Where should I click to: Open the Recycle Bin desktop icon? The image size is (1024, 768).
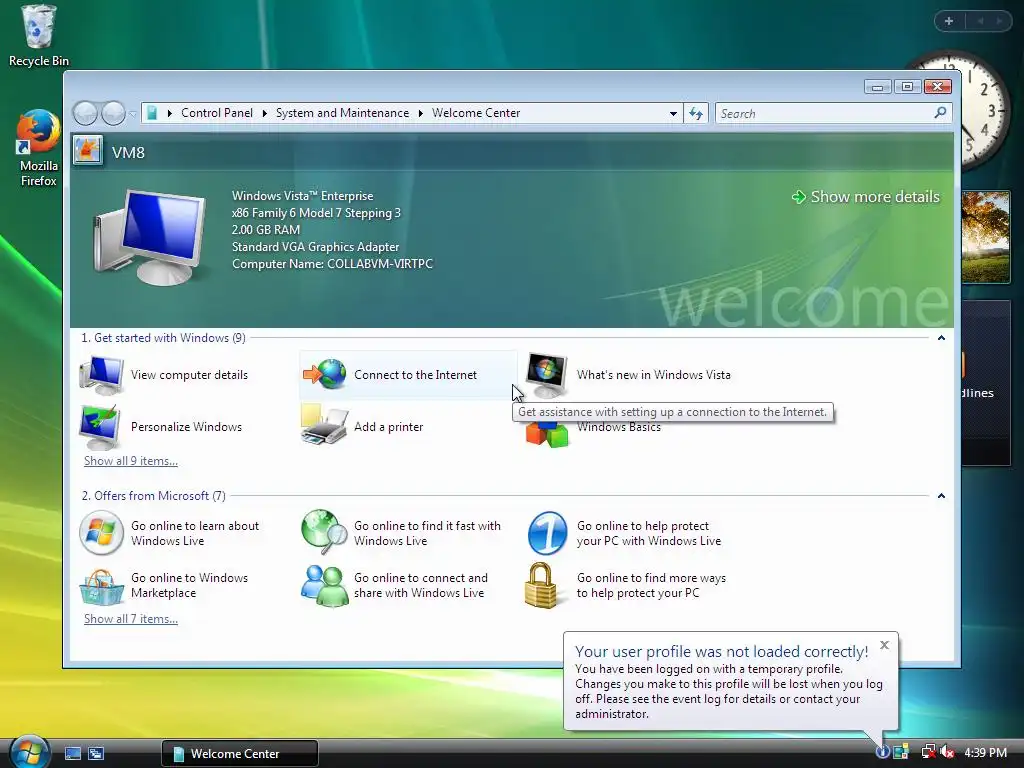tap(39, 36)
